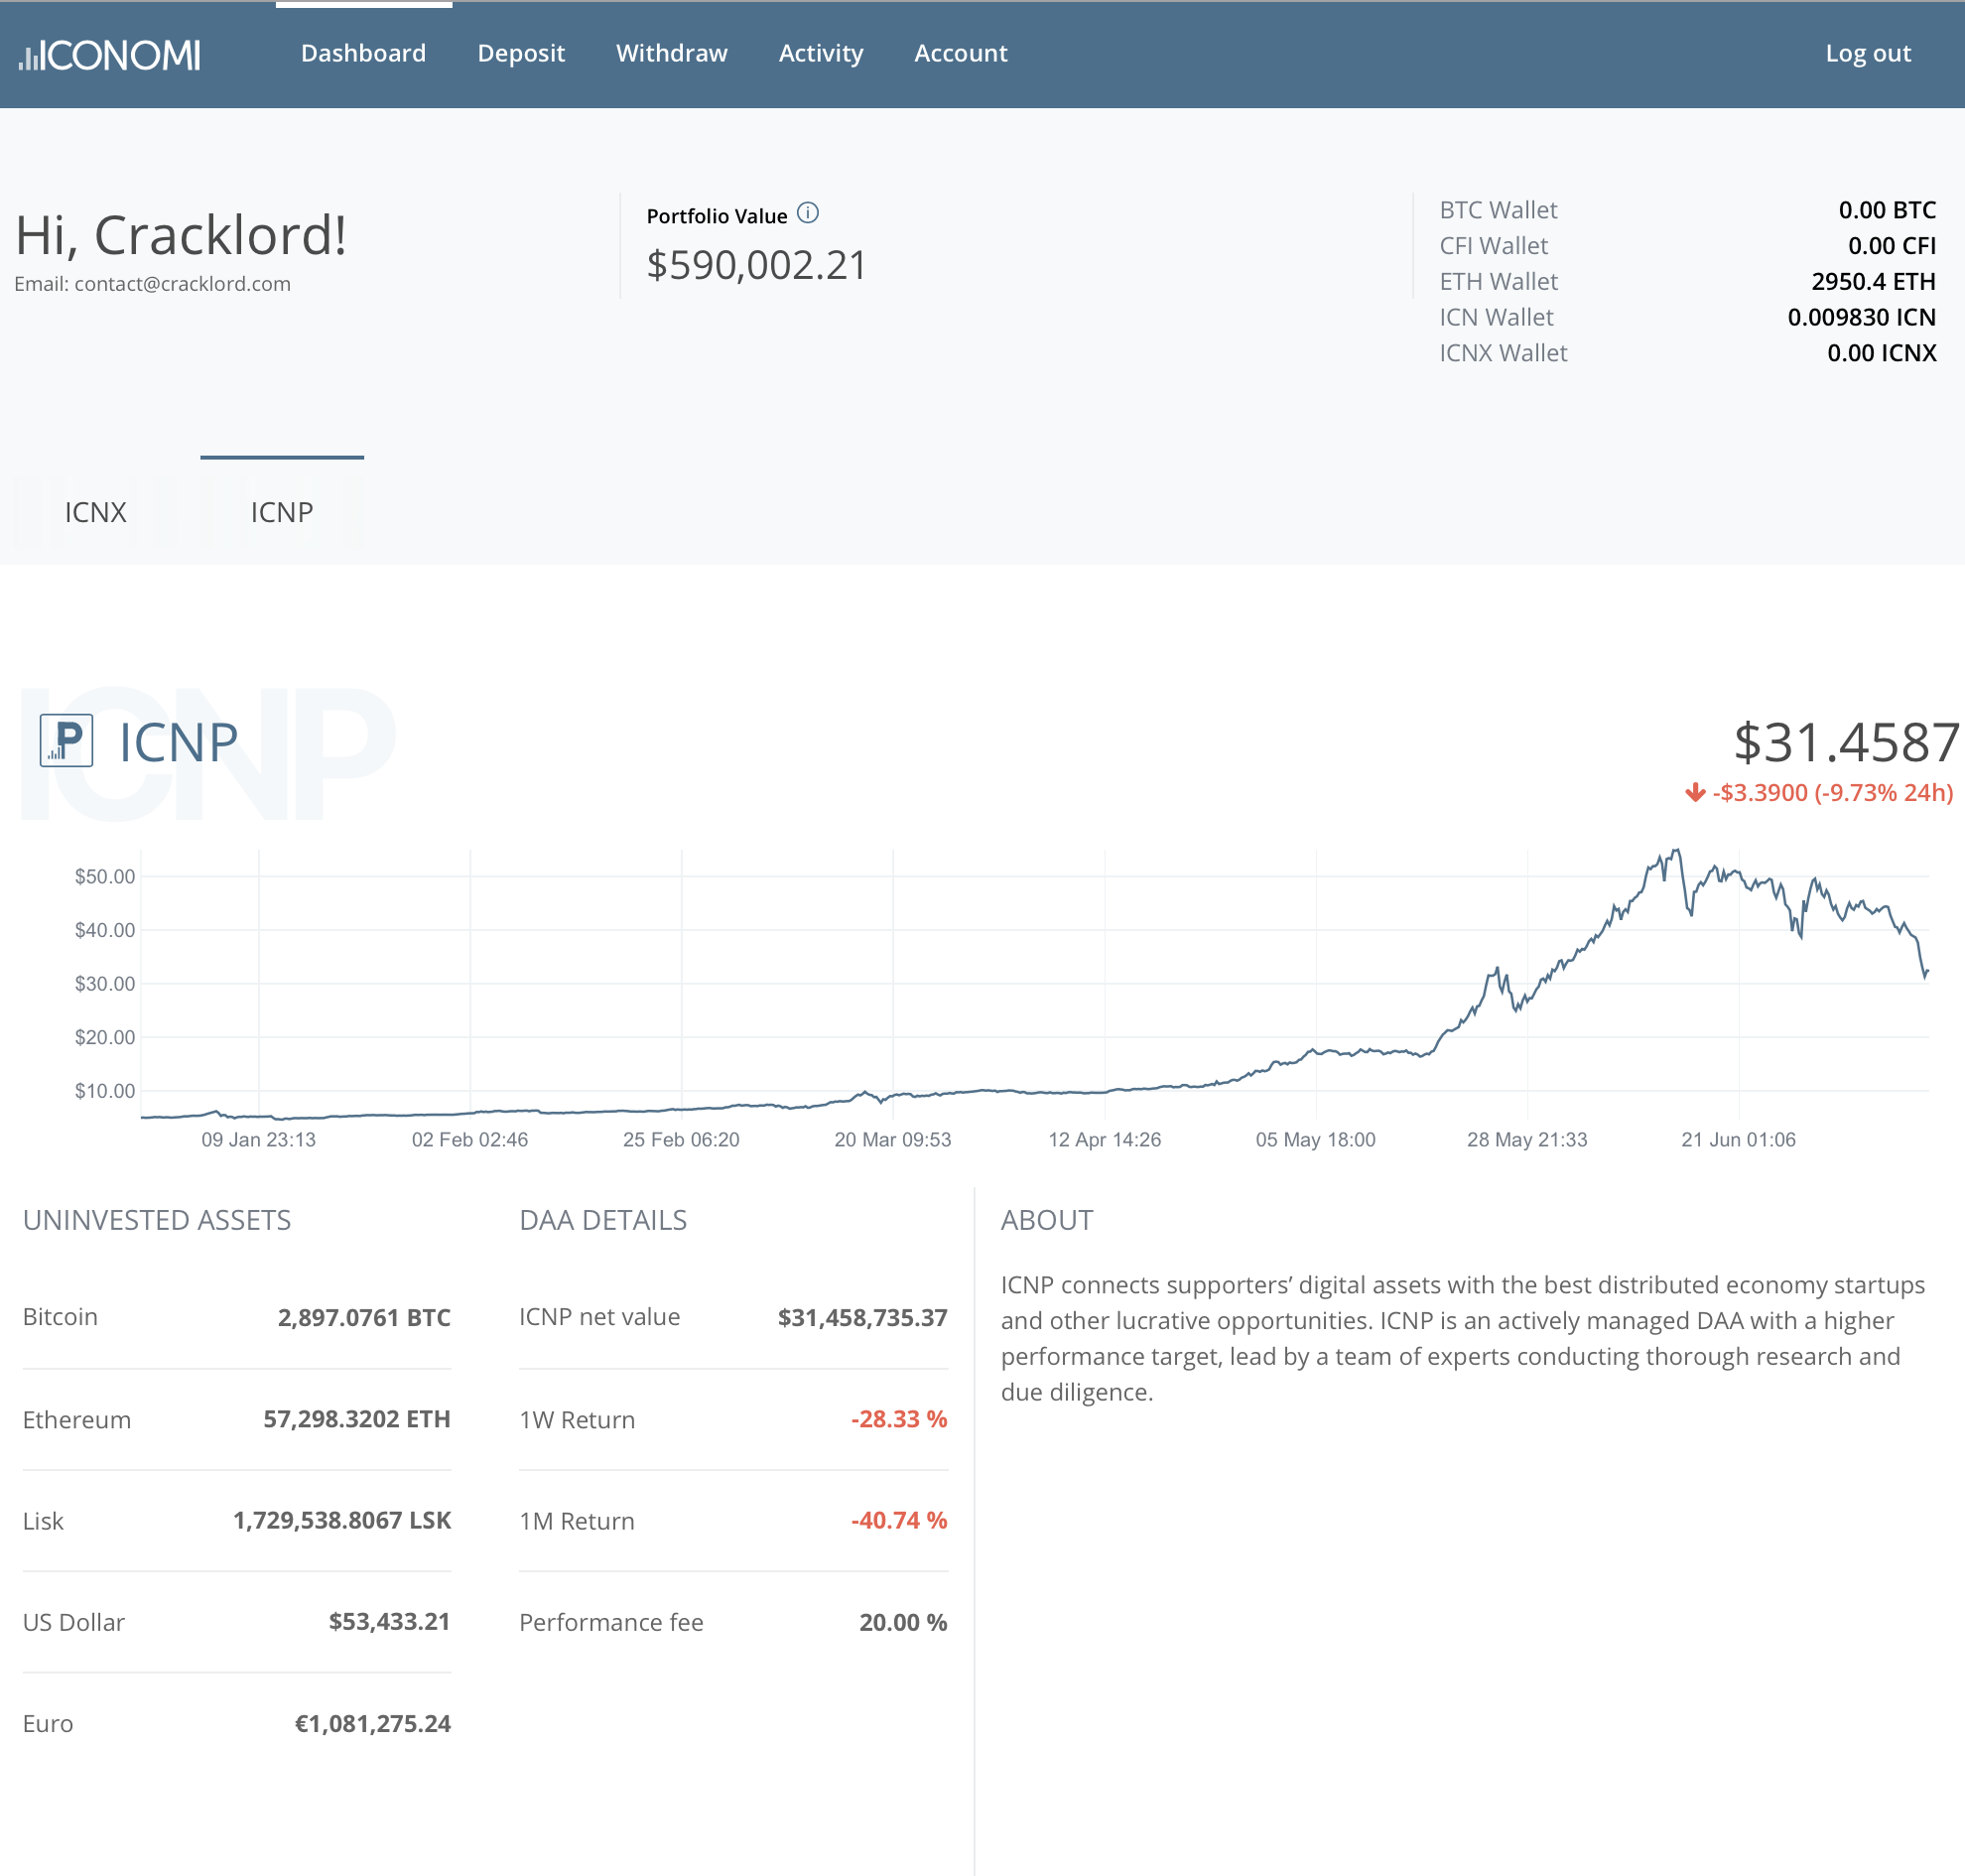Click the 05 May 18:00 date label
Viewport: 1965px width, 1876px height.
click(x=1315, y=1139)
